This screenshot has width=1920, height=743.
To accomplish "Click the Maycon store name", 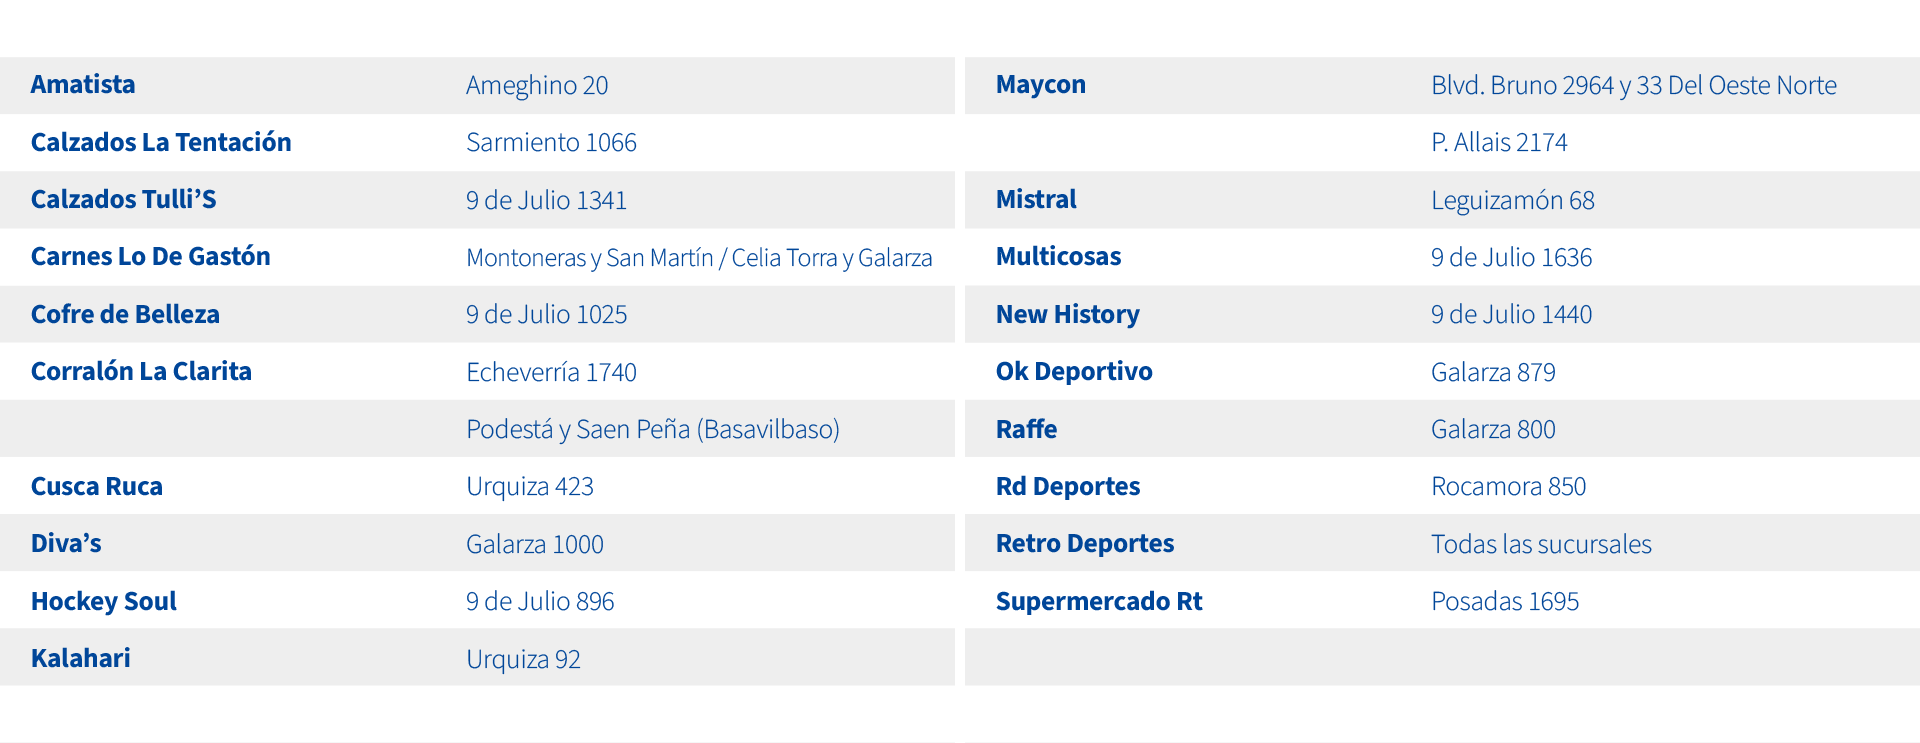I will pyautogui.click(x=1040, y=85).
